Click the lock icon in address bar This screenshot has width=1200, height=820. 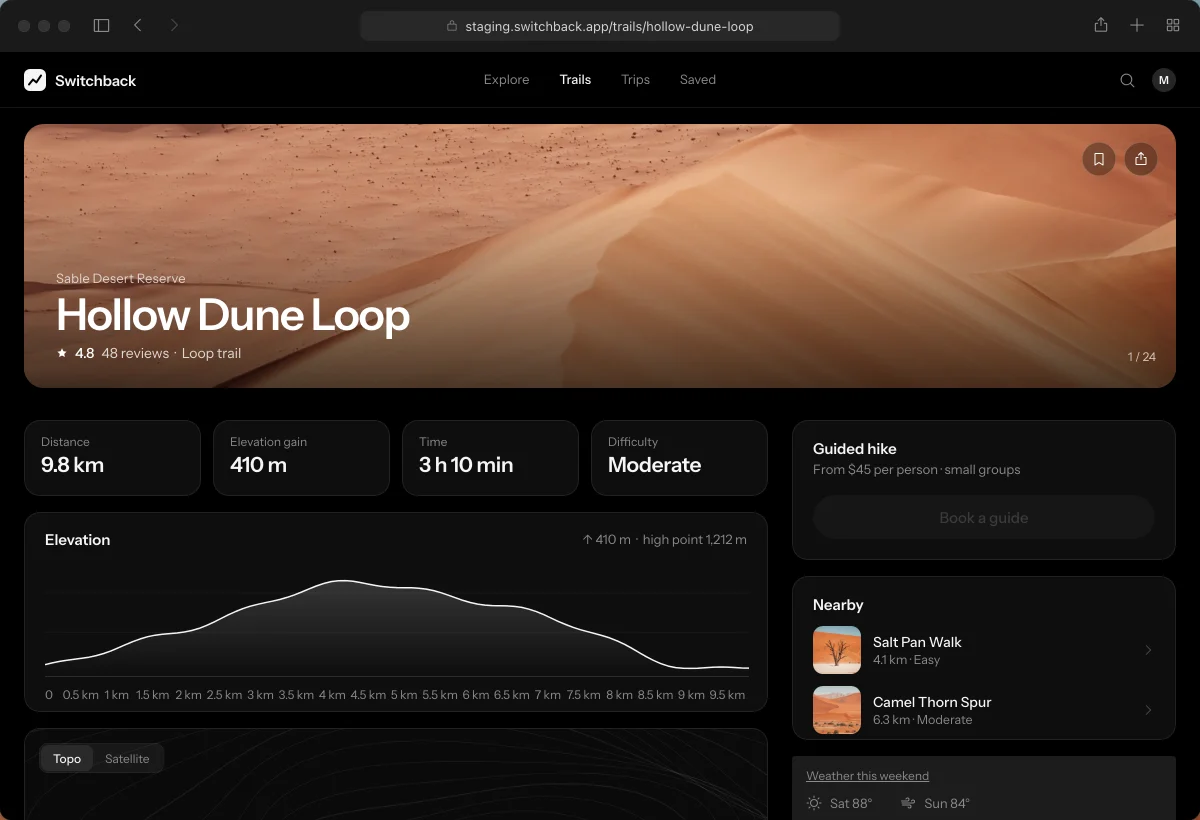(452, 26)
